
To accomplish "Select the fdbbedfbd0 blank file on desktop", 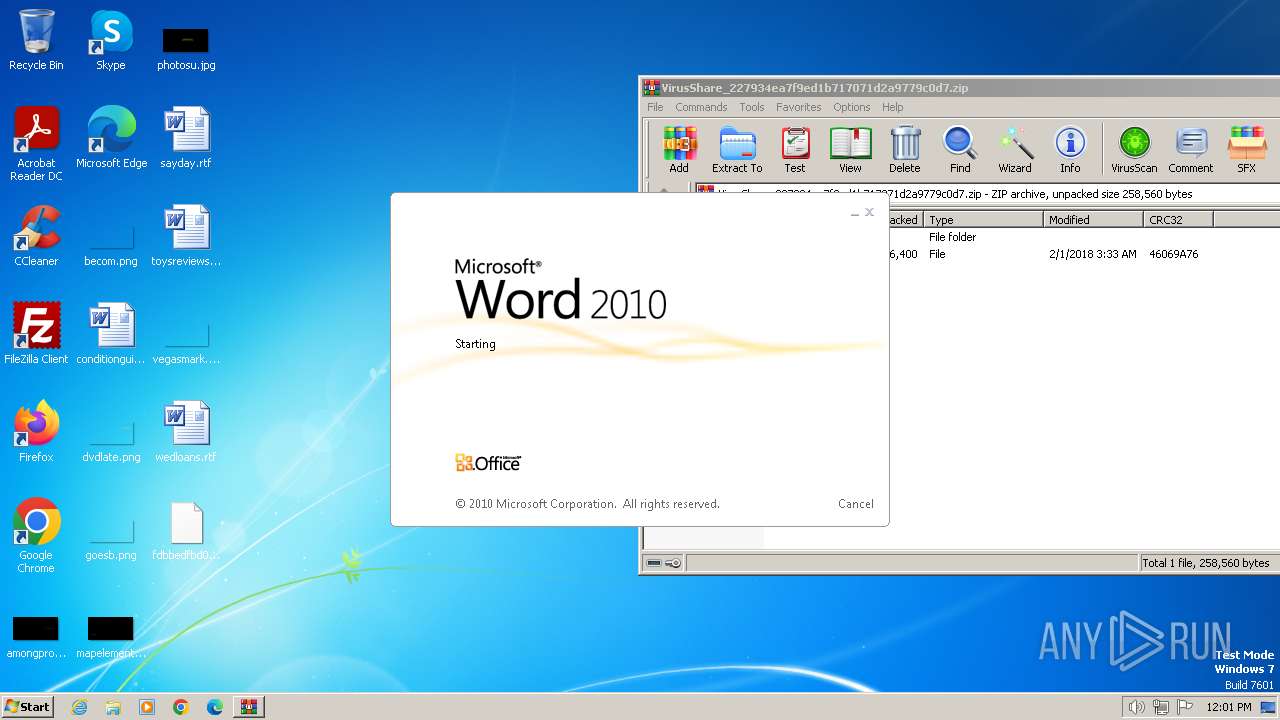I will click(x=186, y=530).
